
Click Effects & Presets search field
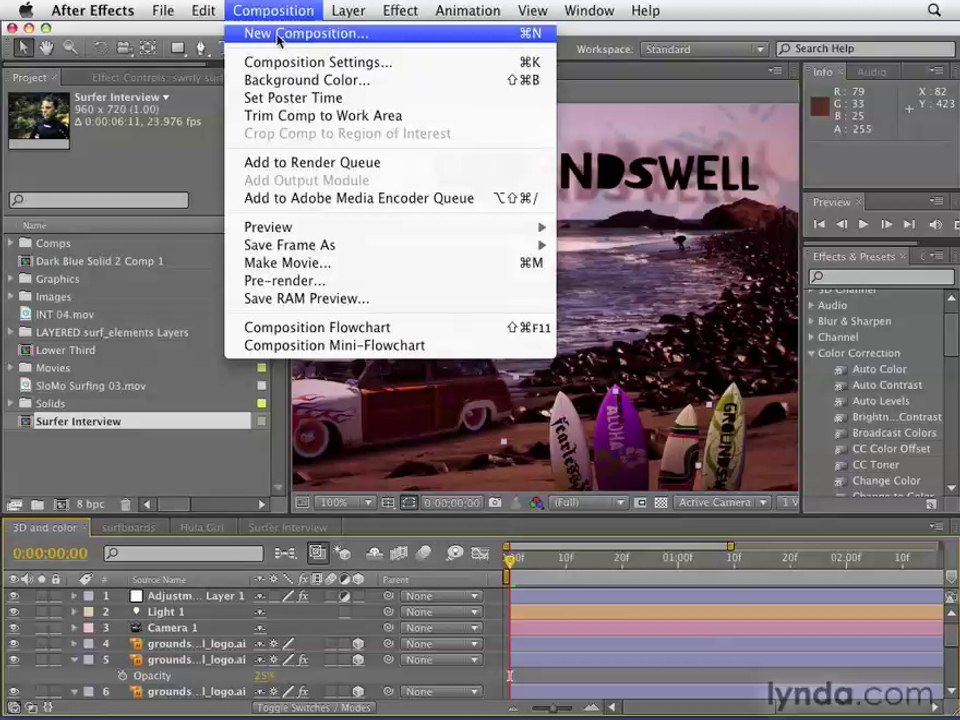coord(881,276)
